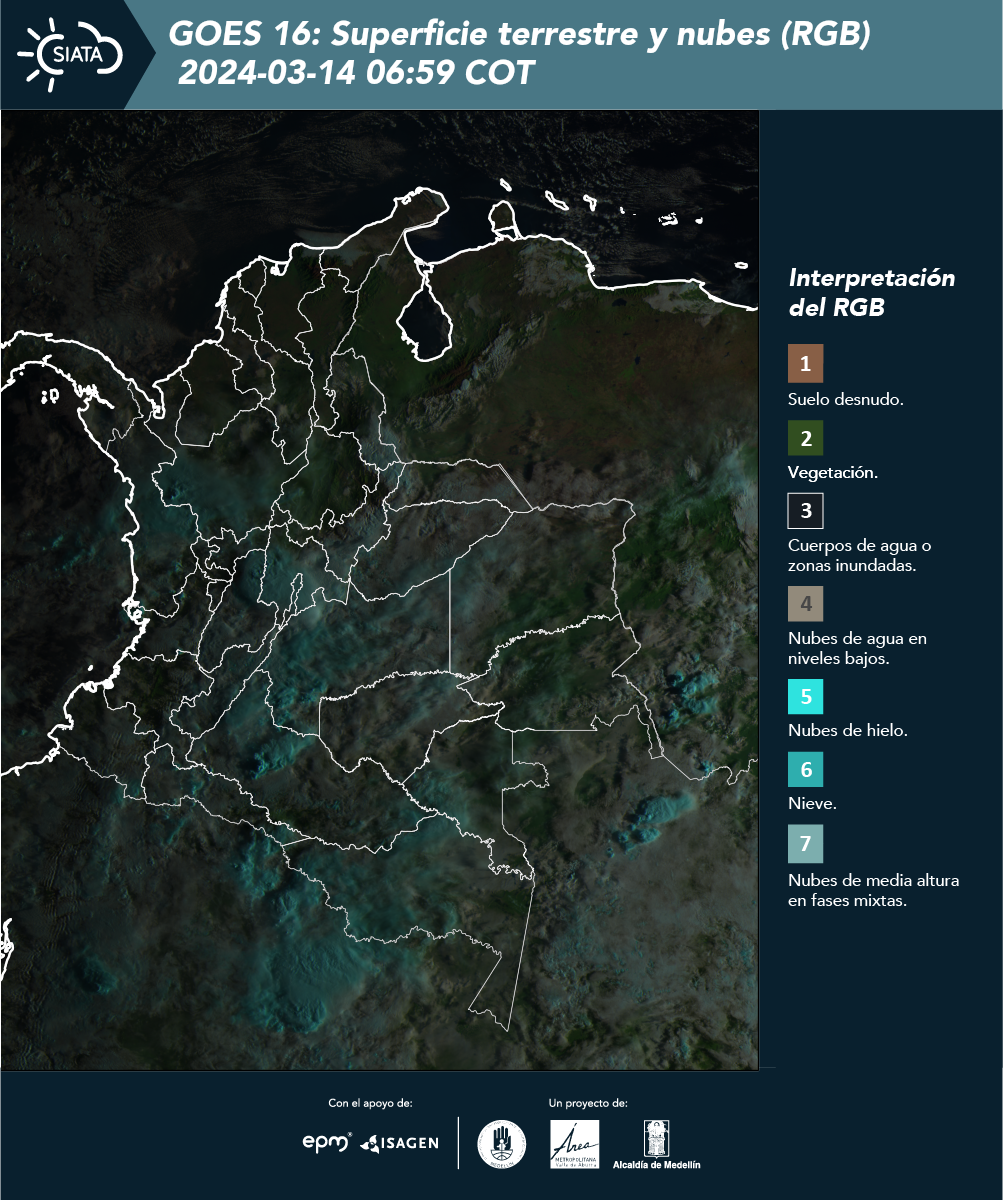Click the 'Nieve.' legend label
The width and height of the screenshot is (1003, 1200).
click(812, 804)
